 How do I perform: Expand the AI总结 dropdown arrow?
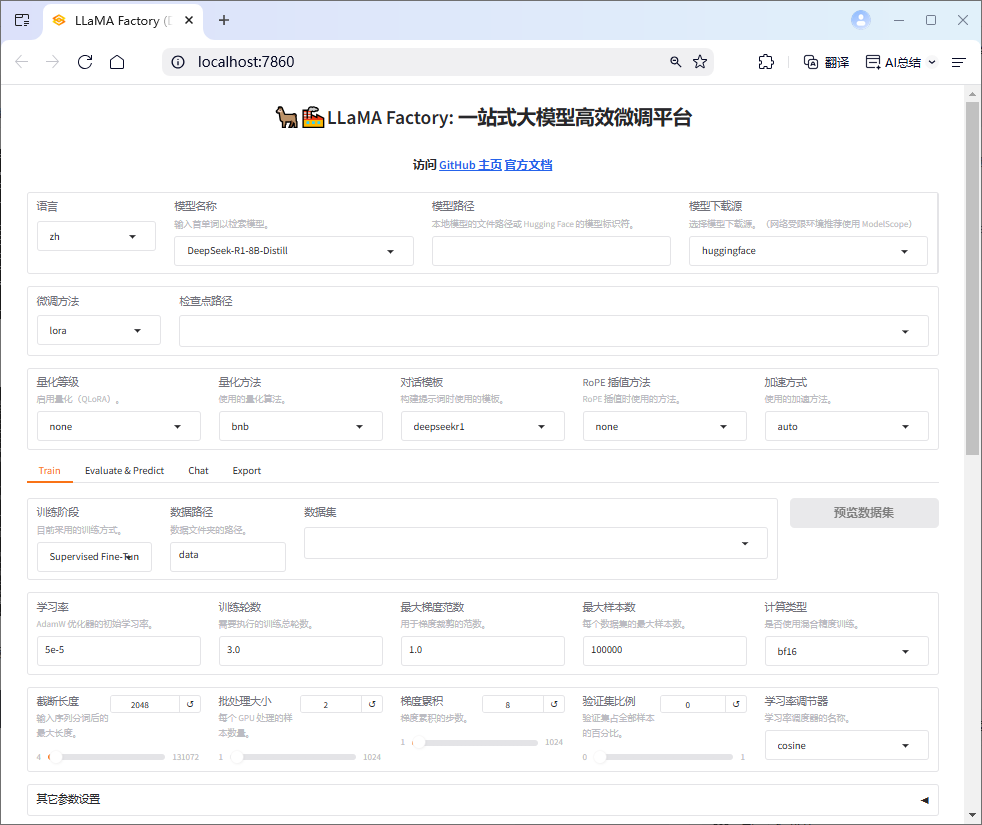pos(932,62)
